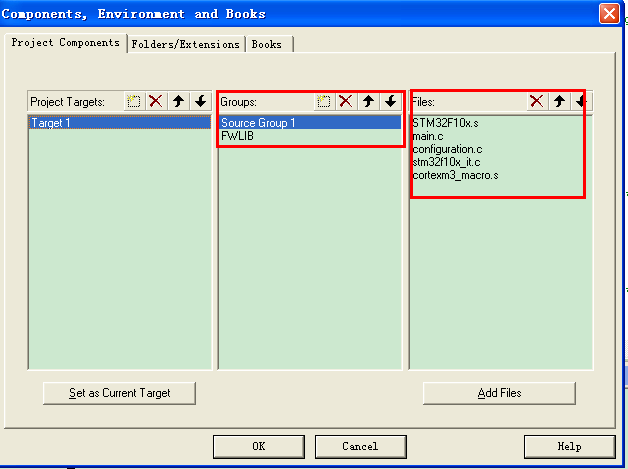The image size is (628, 469).
Task: Move file down arrow in Files header
Action: point(581,101)
